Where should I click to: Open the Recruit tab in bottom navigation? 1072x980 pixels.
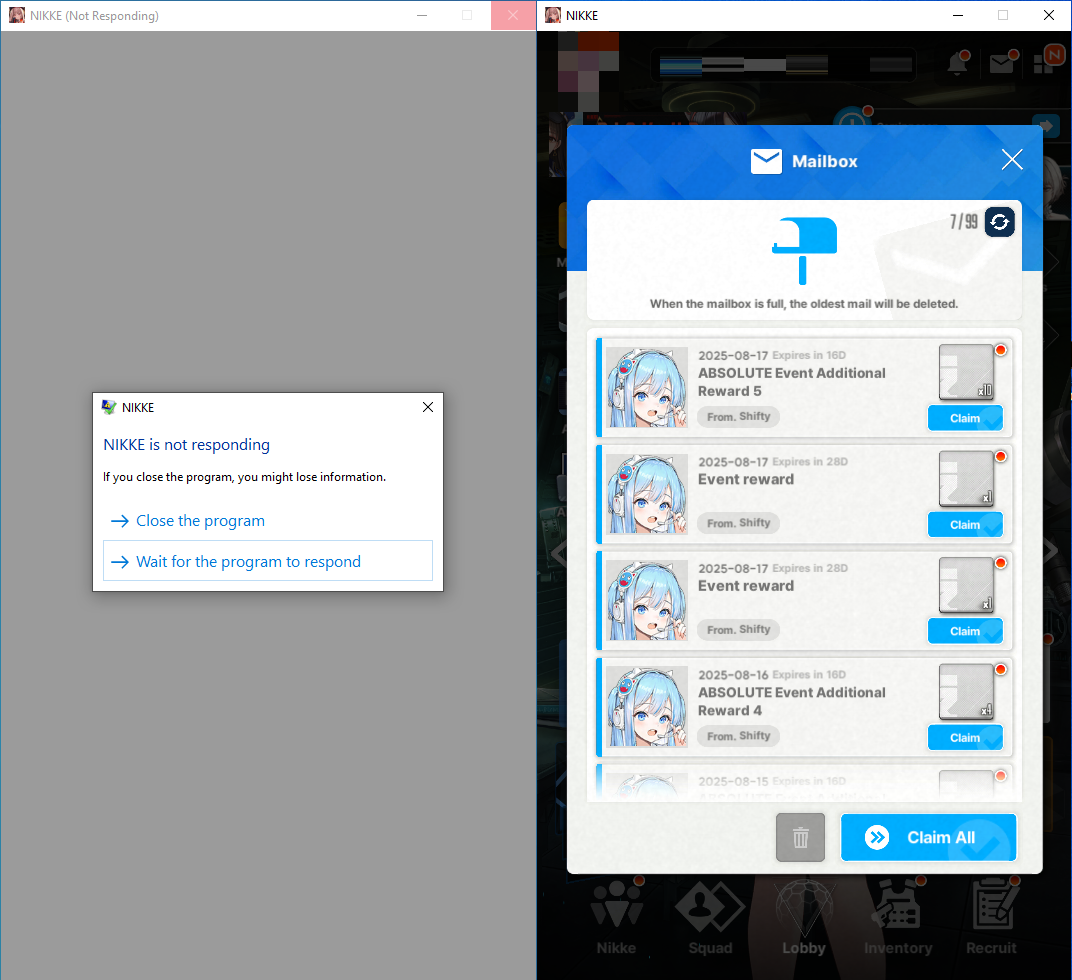pos(991,918)
